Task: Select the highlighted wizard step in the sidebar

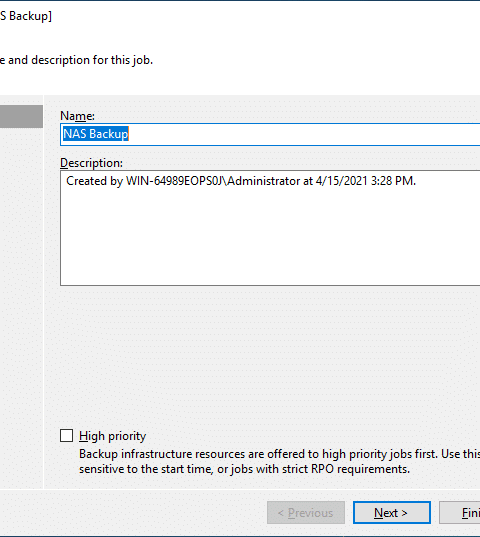Action: click(x=21, y=116)
